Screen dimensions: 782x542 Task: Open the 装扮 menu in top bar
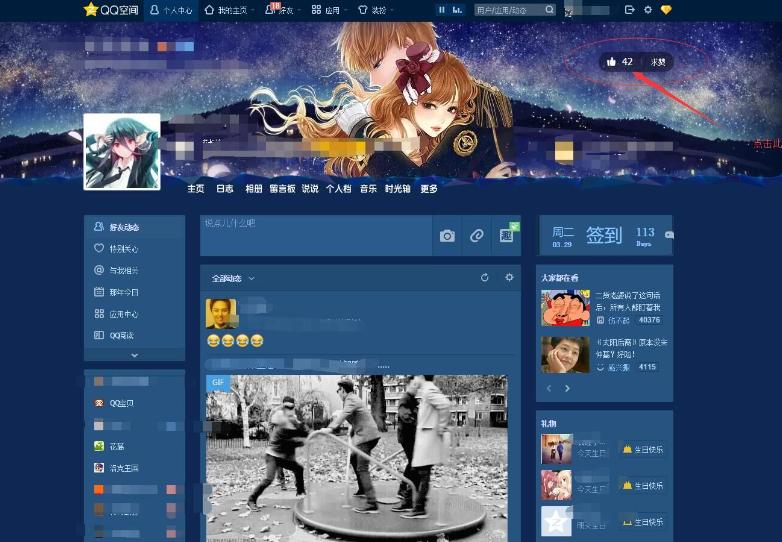[x=373, y=10]
